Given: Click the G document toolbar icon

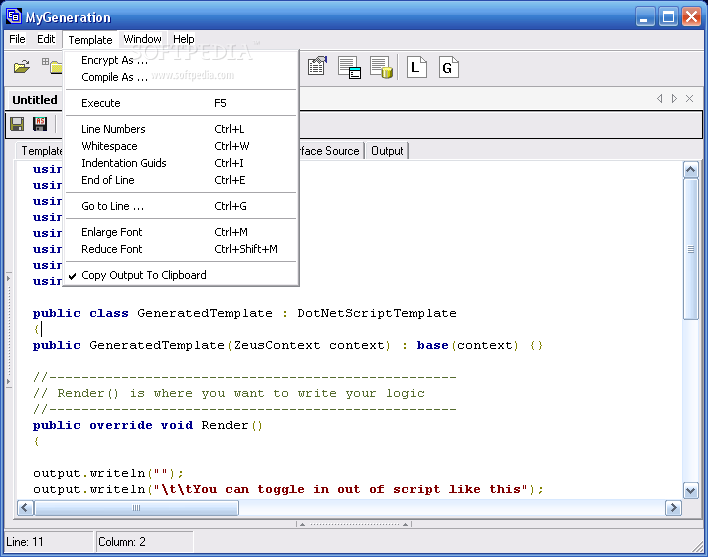Looking at the screenshot, I should (448, 67).
